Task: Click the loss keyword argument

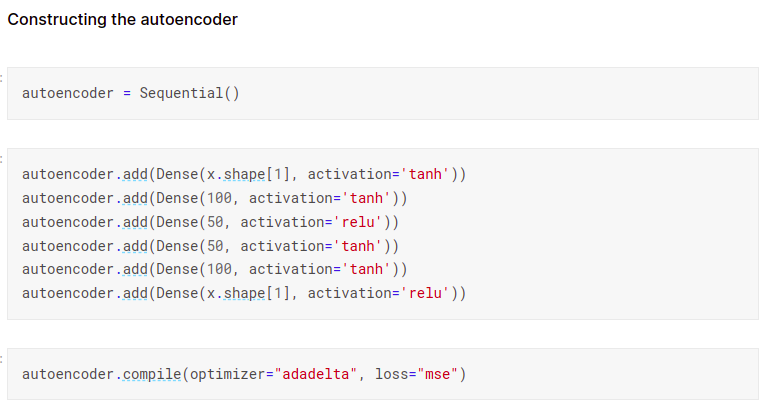Action: pos(392,375)
